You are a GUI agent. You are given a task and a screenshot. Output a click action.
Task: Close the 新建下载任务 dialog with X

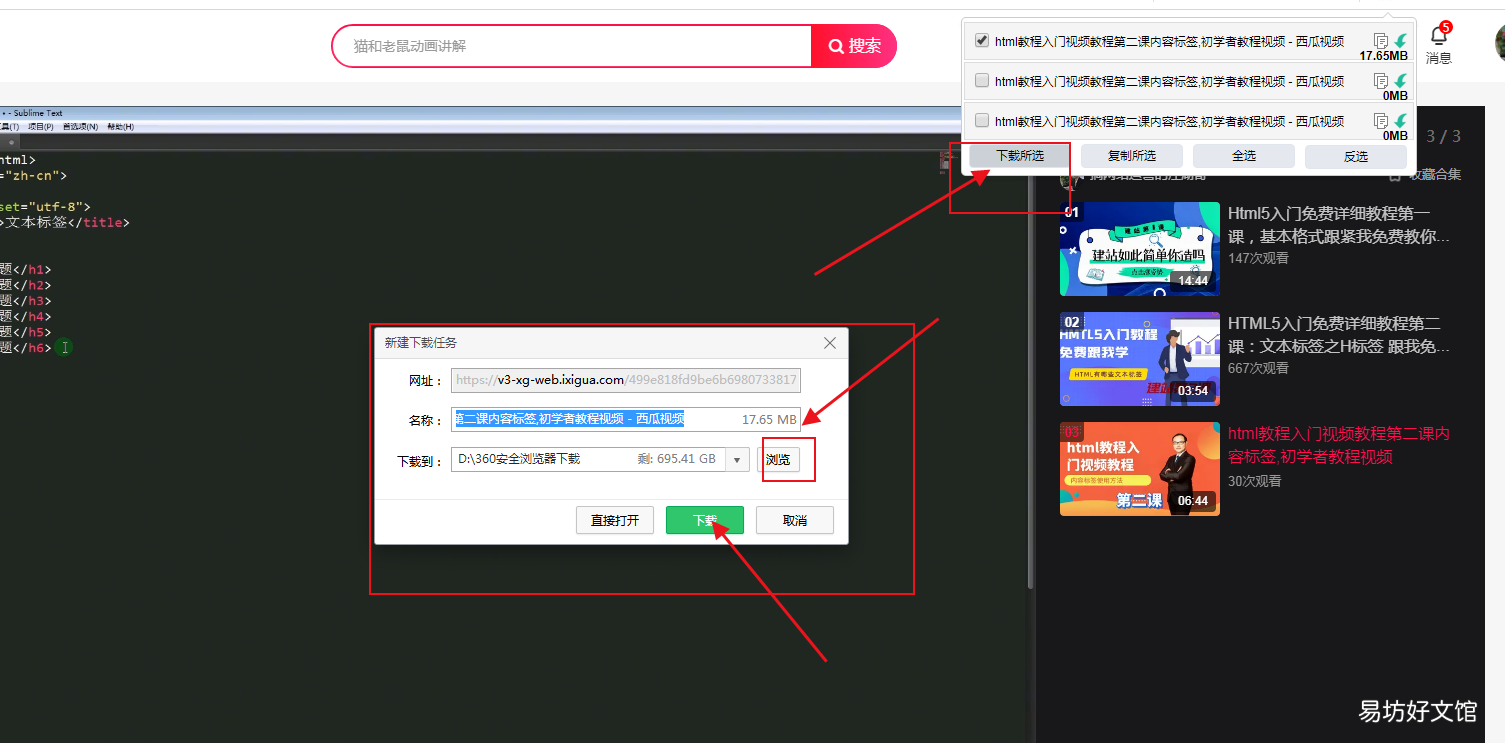pyautogui.click(x=829, y=343)
